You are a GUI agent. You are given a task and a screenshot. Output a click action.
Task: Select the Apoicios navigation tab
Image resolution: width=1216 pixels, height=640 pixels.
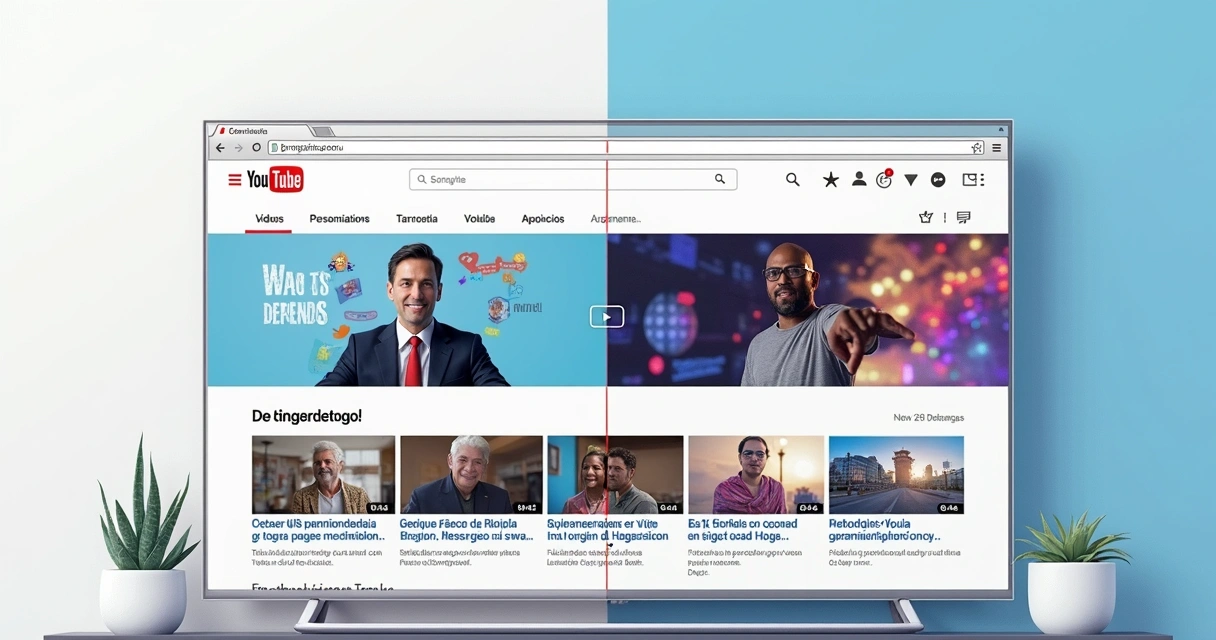tap(542, 218)
